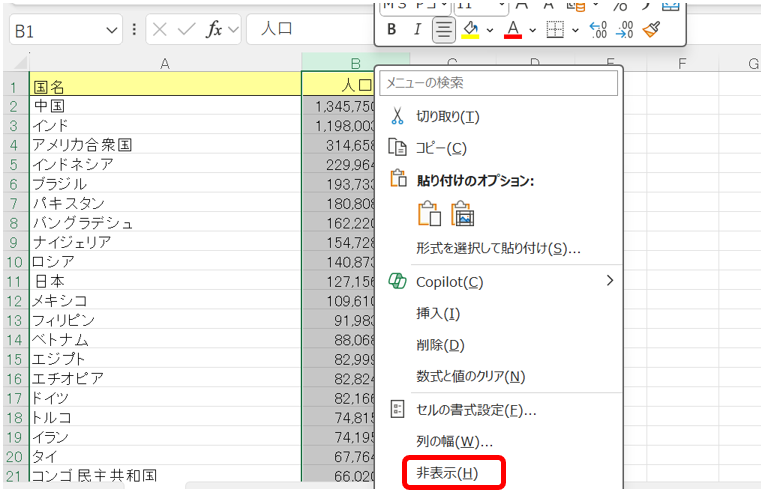This screenshot has height=493, width=761.
Task: Click cell containing エチオピア
Action: 165,378
